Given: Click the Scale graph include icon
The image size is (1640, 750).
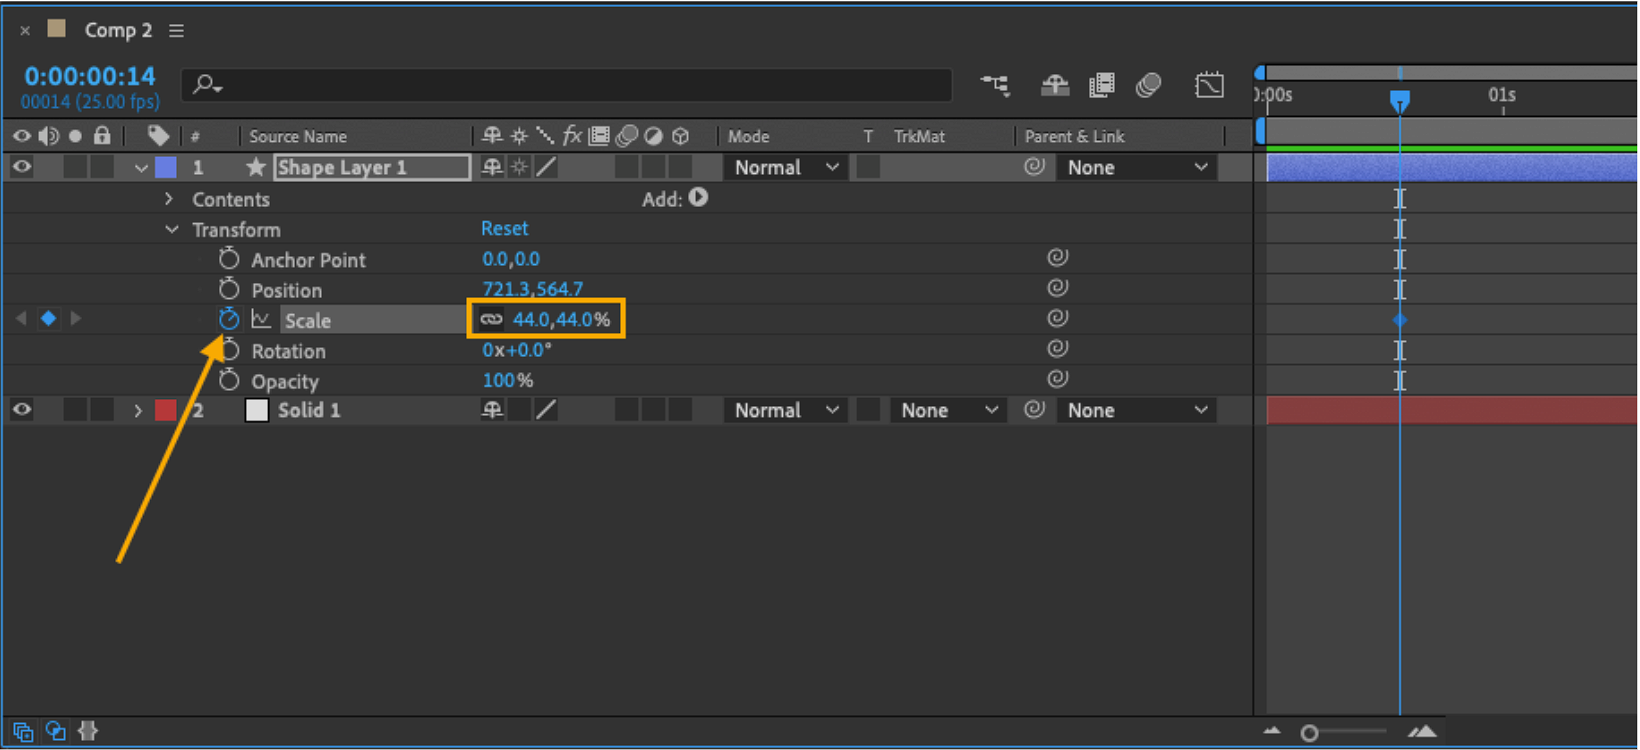Looking at the screenshot, I should click(261, 319).
